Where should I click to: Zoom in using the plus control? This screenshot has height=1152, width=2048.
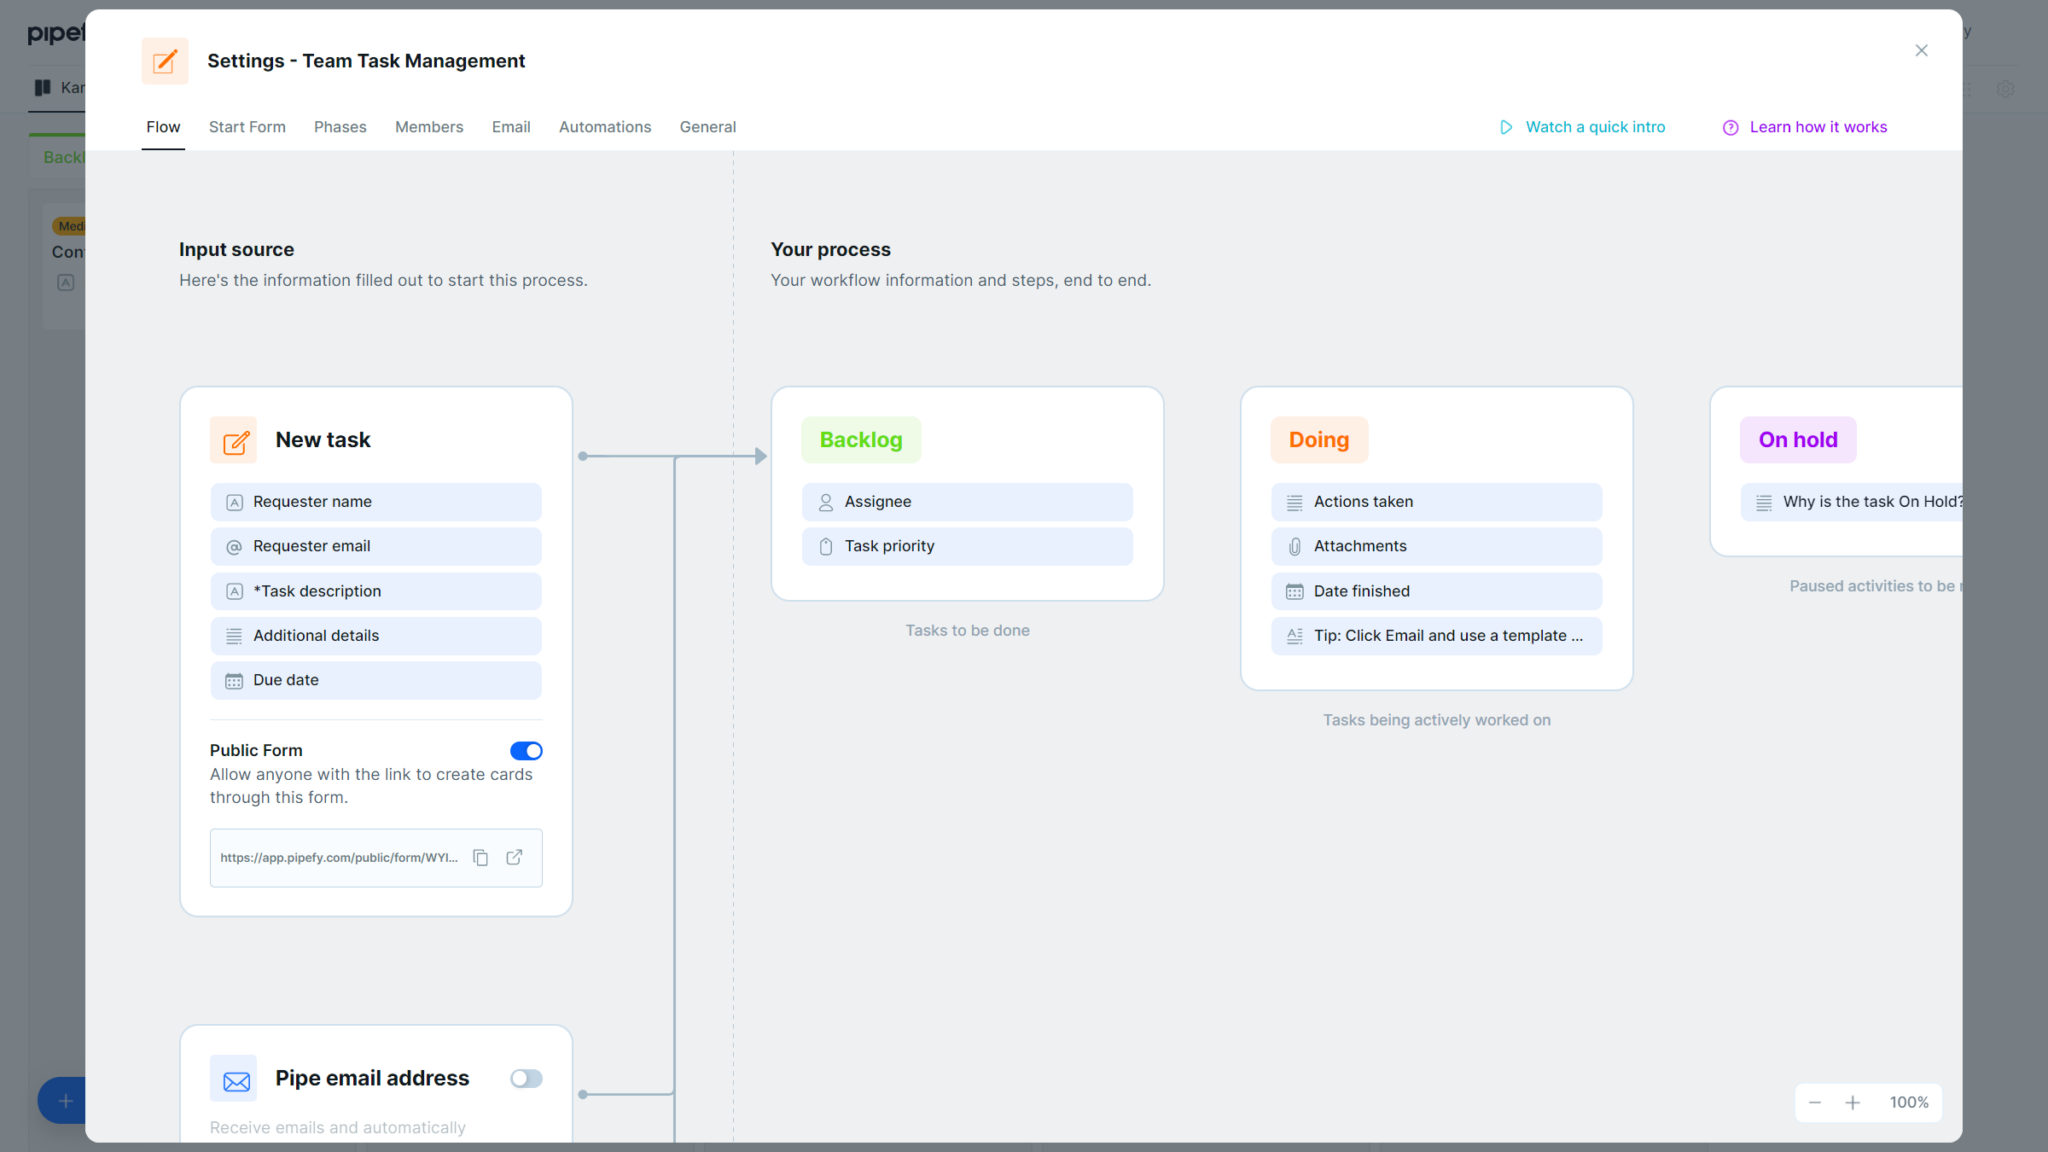point(1853,1102)
